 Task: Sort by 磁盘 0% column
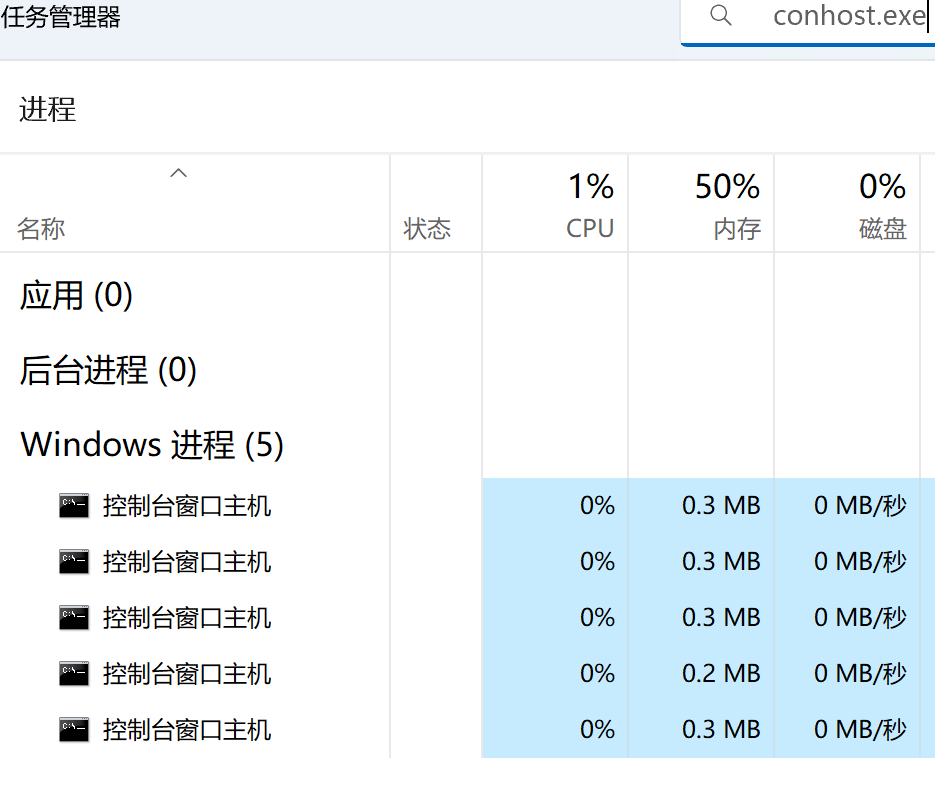point(847,203)
